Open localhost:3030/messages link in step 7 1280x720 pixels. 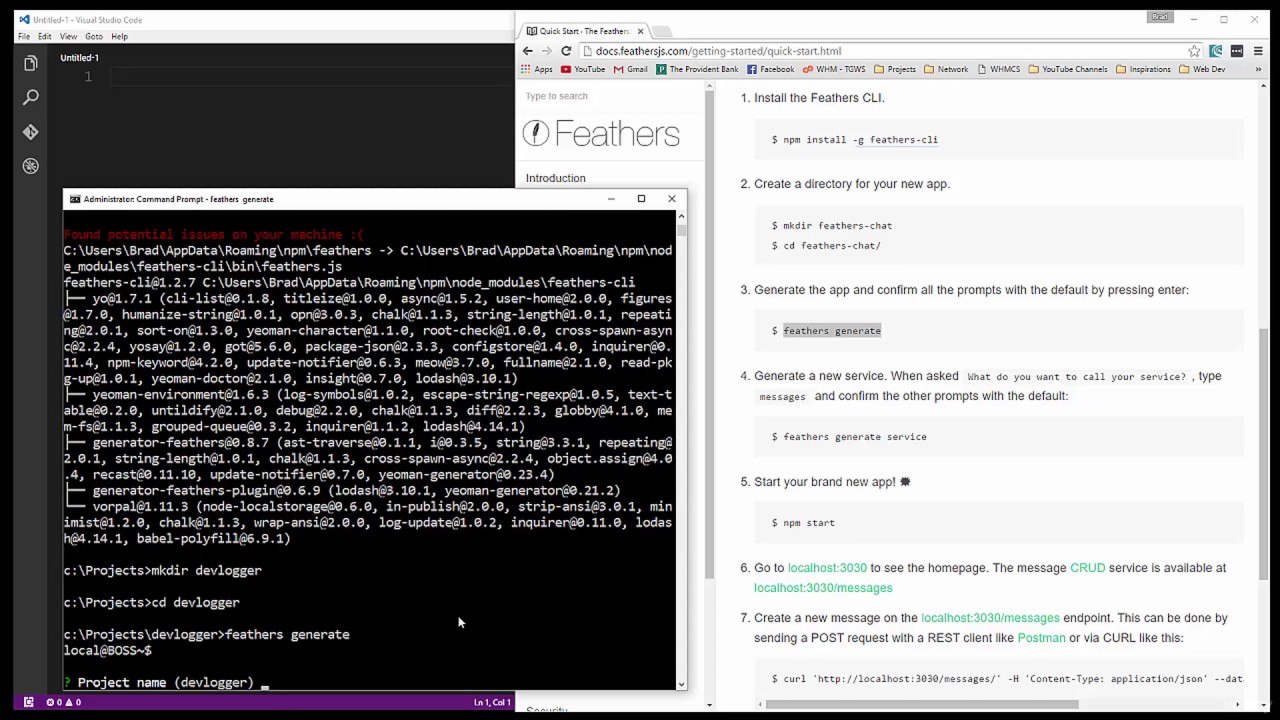coord(990,618)
